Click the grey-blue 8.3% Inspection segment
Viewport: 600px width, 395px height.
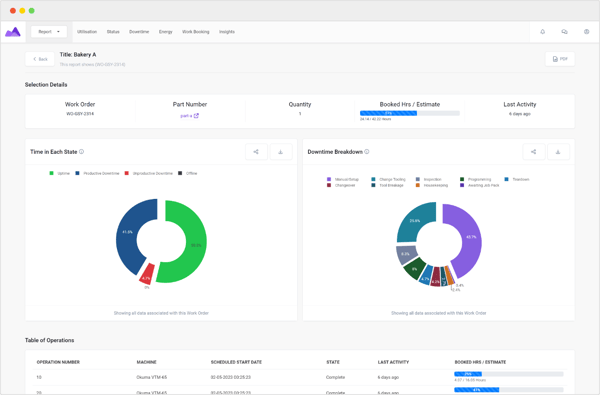406,254
